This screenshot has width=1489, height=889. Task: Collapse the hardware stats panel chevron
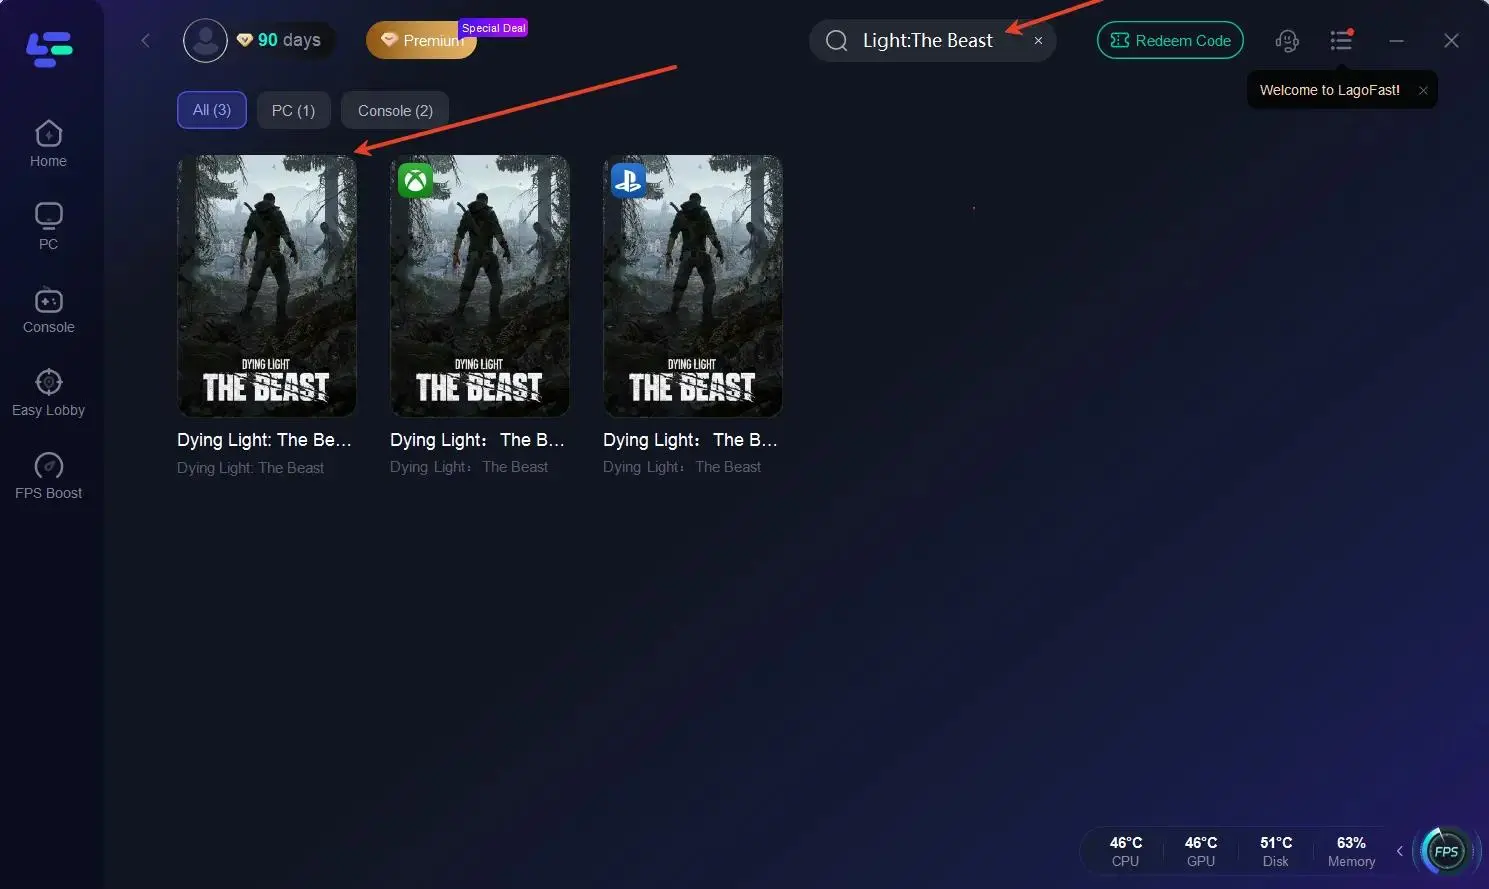(x=1399, y=852)
